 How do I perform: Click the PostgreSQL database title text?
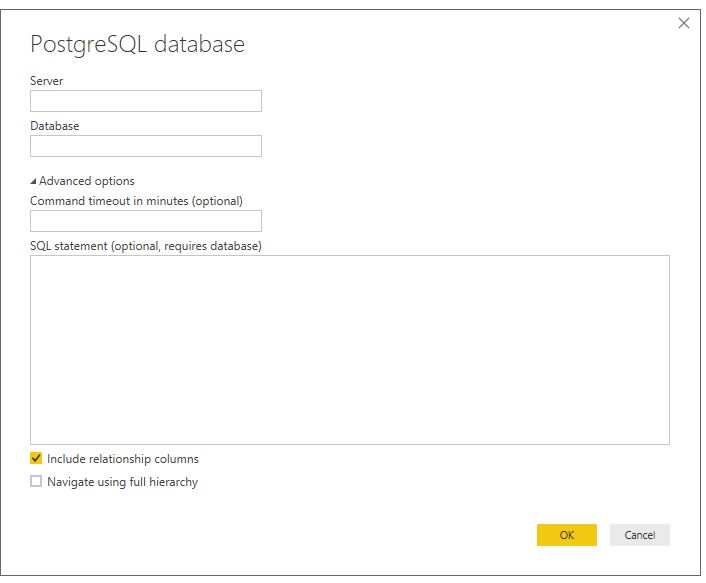[138, 45]
